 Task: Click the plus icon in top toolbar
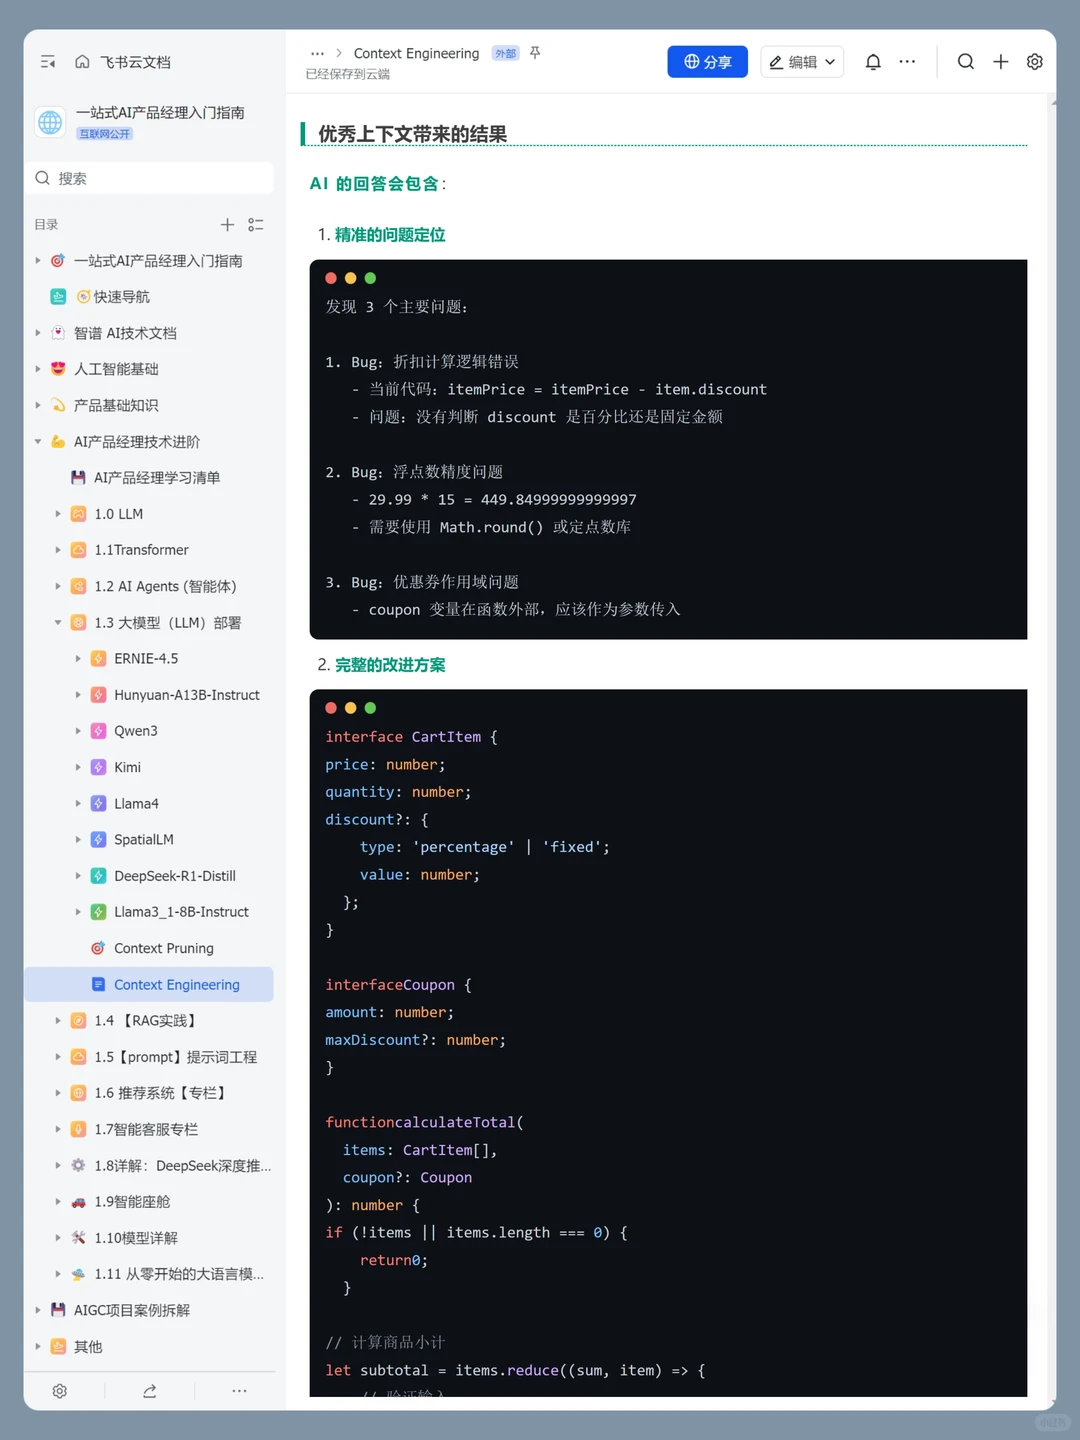coord(1000,62)
